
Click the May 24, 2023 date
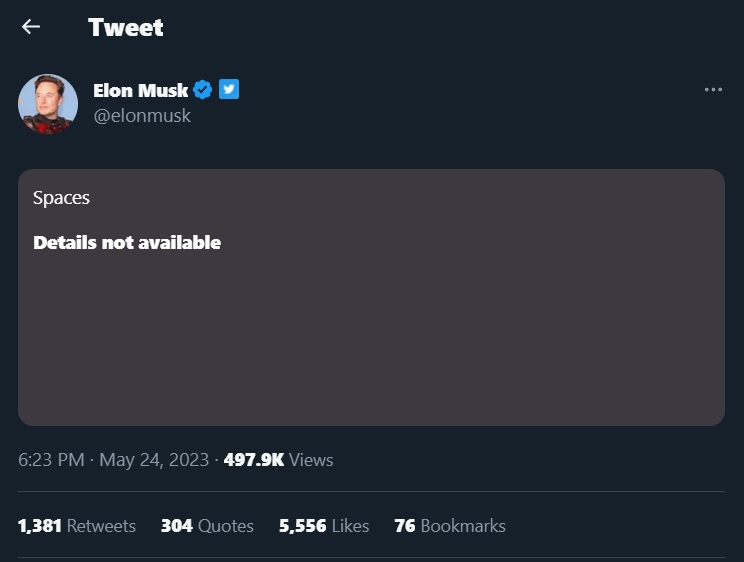pyautogui.click(x=154, y=459)
